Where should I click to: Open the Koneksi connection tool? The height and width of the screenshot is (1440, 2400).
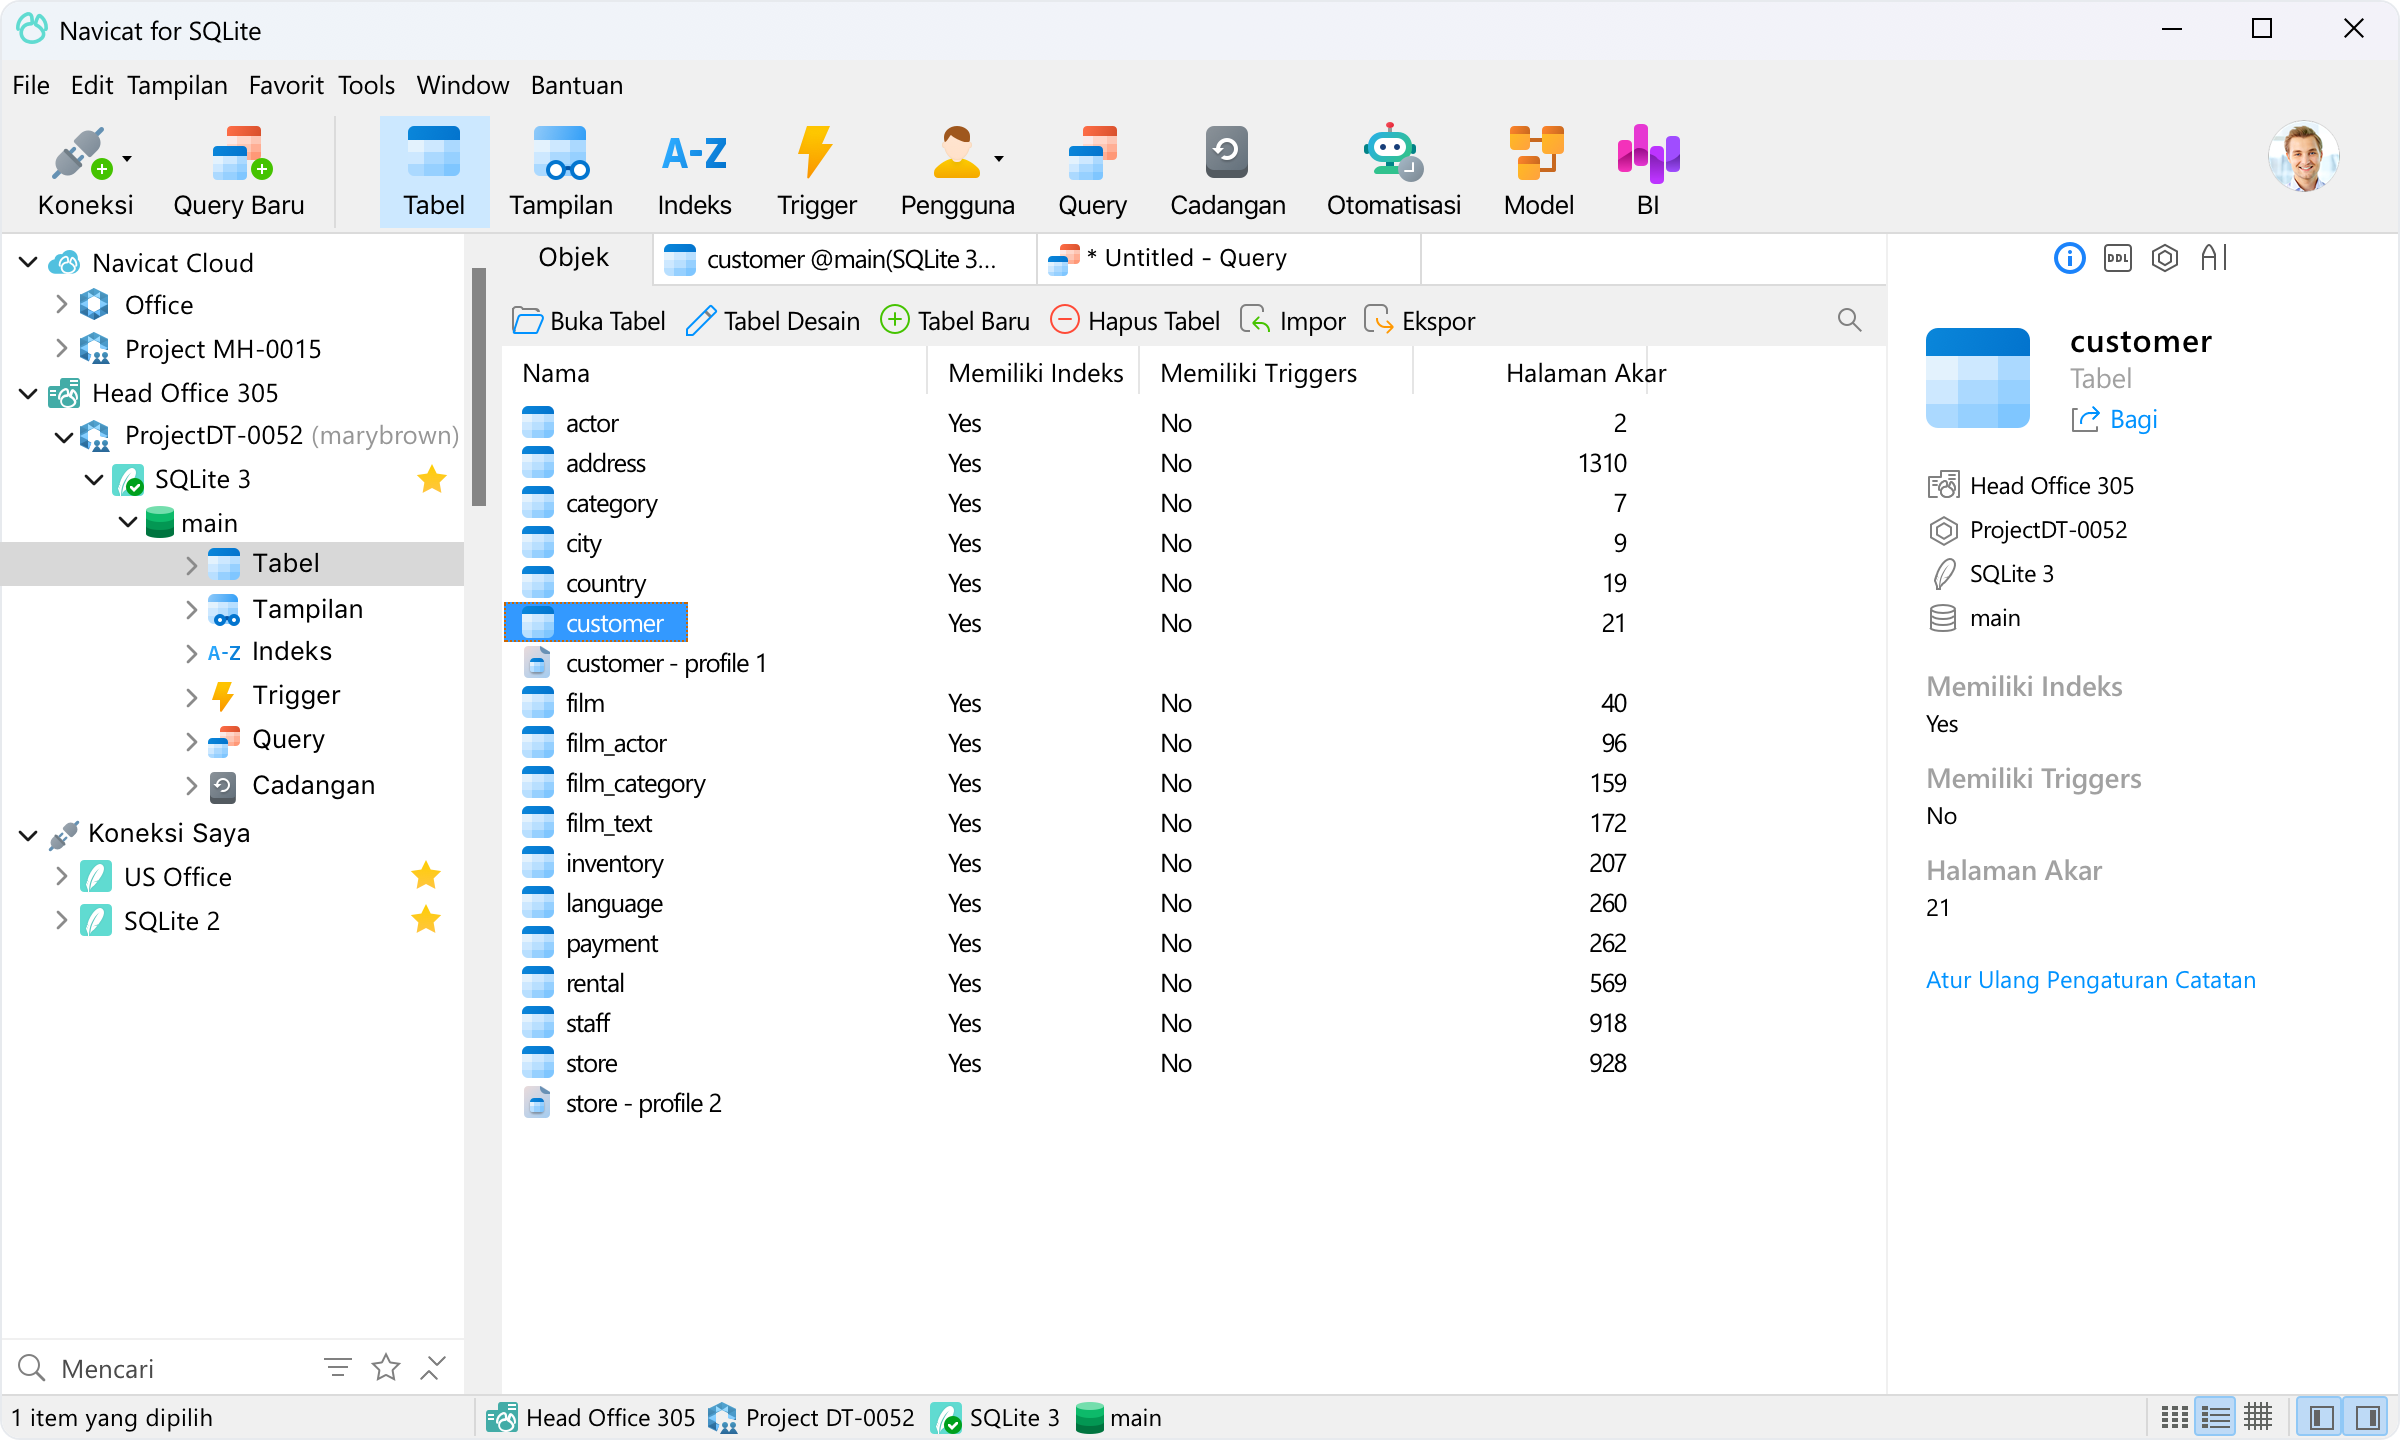85,172
